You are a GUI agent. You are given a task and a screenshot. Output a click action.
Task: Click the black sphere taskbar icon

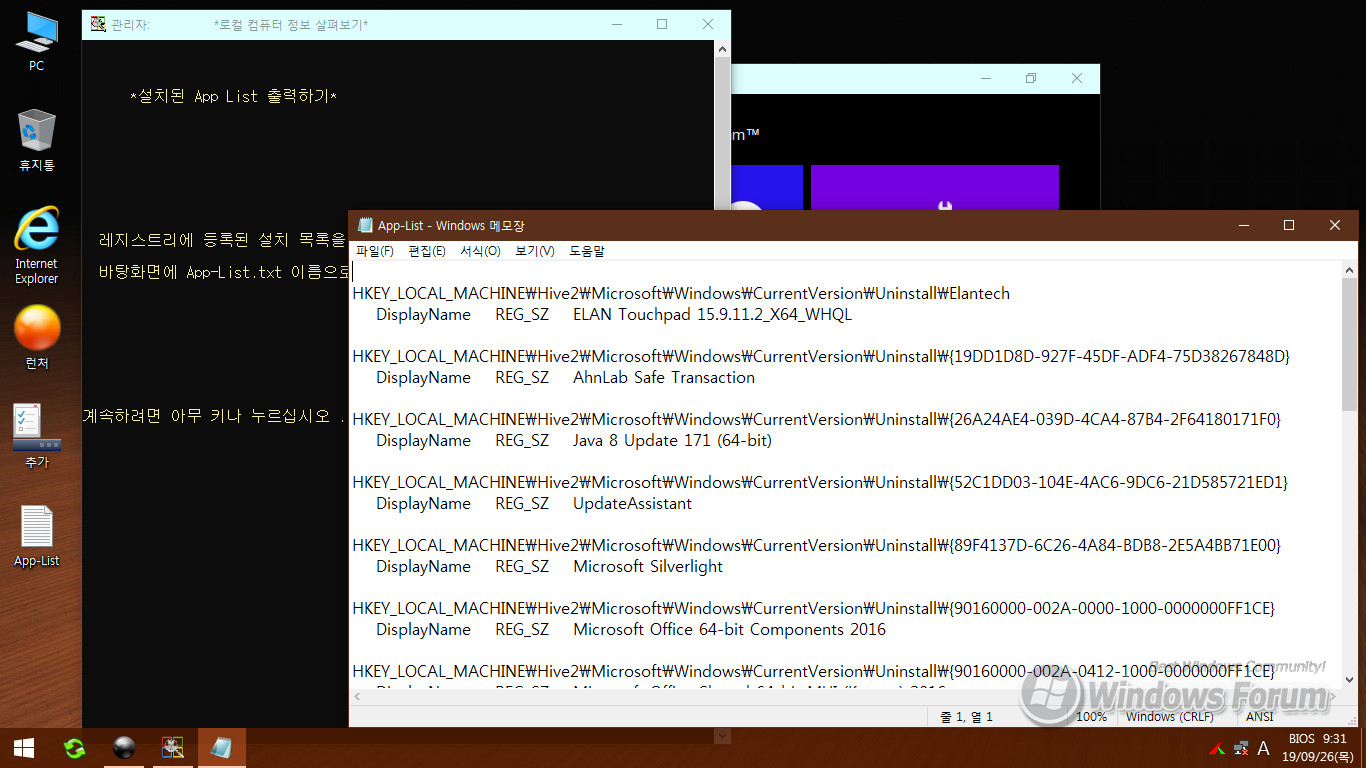click(x=124, y=748)
